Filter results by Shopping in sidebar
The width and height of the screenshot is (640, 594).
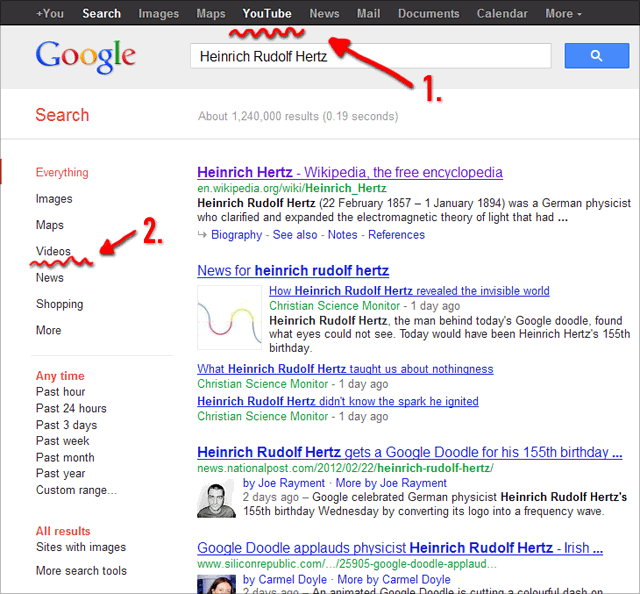[60, 304]
